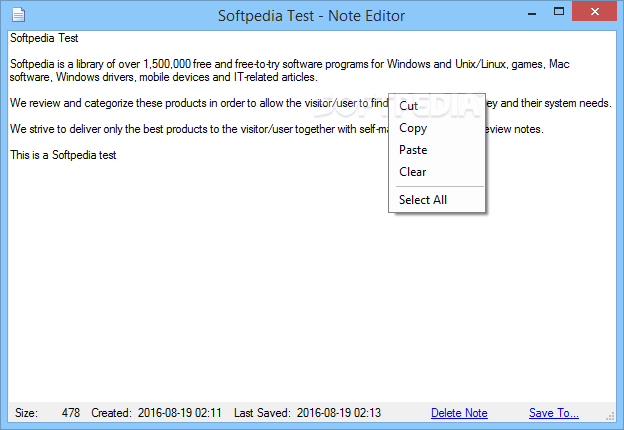Place cursor in the 'Softpedia Test' heading line
Screen dimensions: 624x430
point(44,38)
